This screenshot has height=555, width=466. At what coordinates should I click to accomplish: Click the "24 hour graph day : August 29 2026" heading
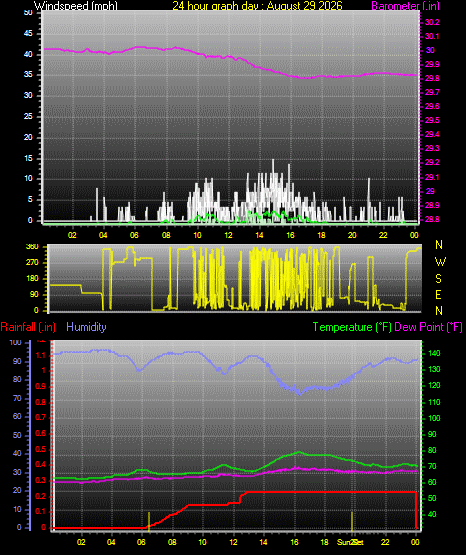[257, 6]
